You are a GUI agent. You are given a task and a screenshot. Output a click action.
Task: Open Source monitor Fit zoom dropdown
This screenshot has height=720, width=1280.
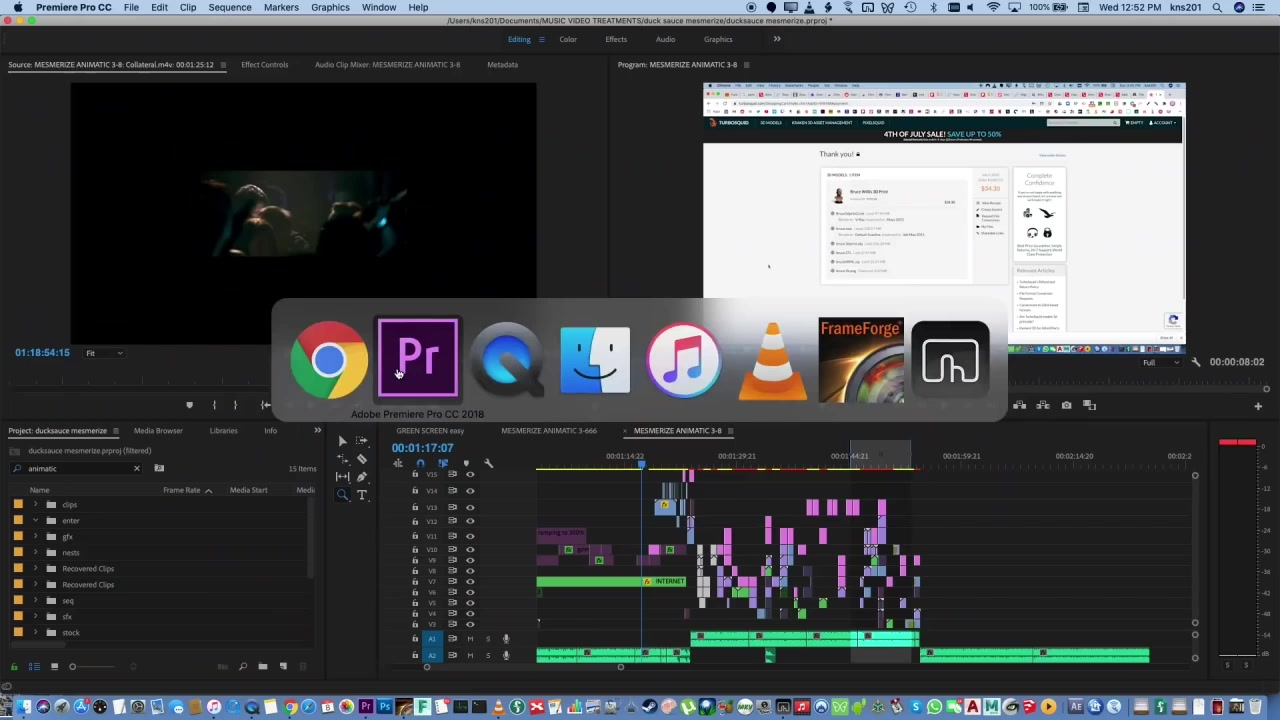coord(104,353)
